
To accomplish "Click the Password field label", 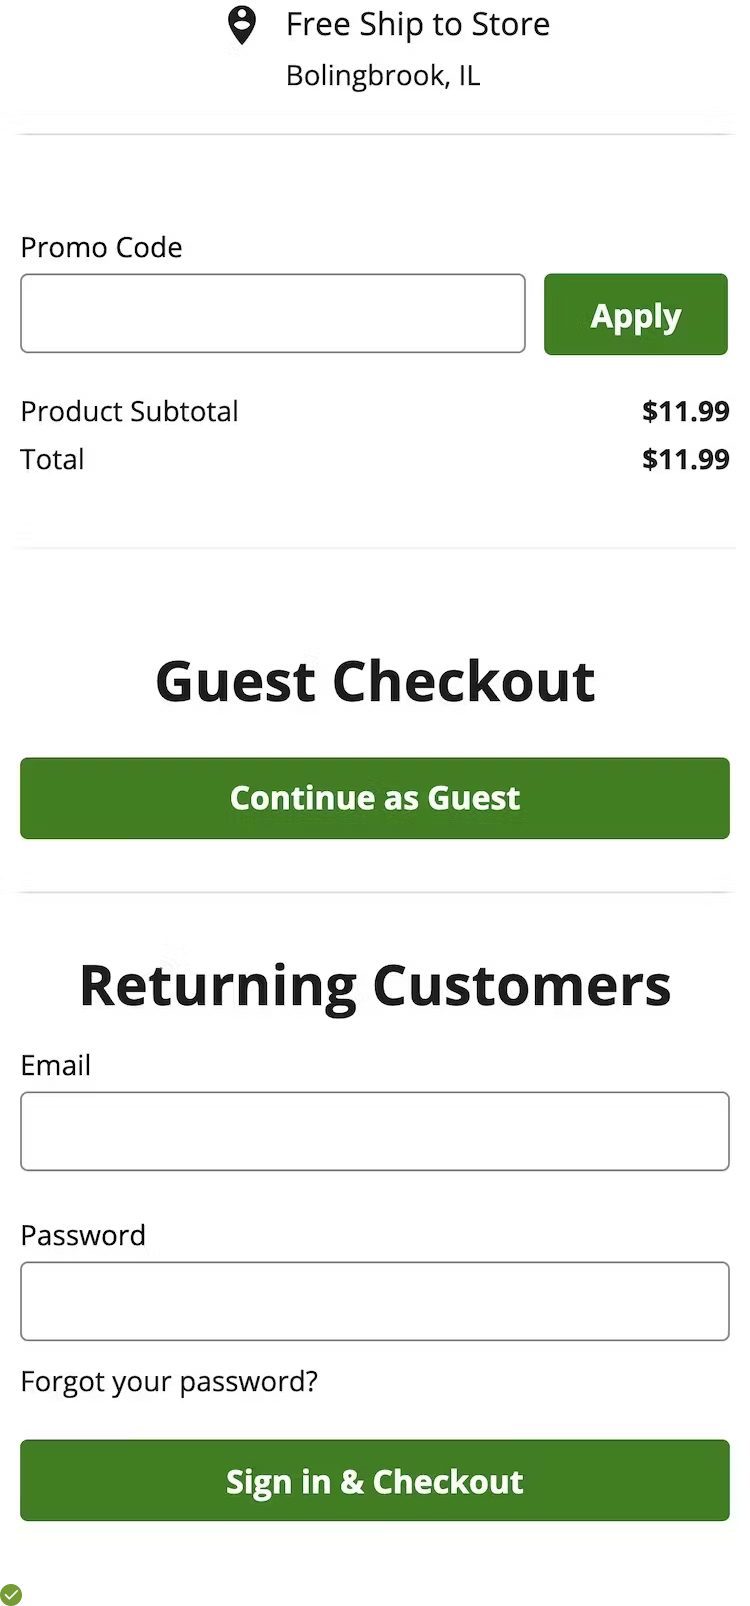I will pos(83,1235).
